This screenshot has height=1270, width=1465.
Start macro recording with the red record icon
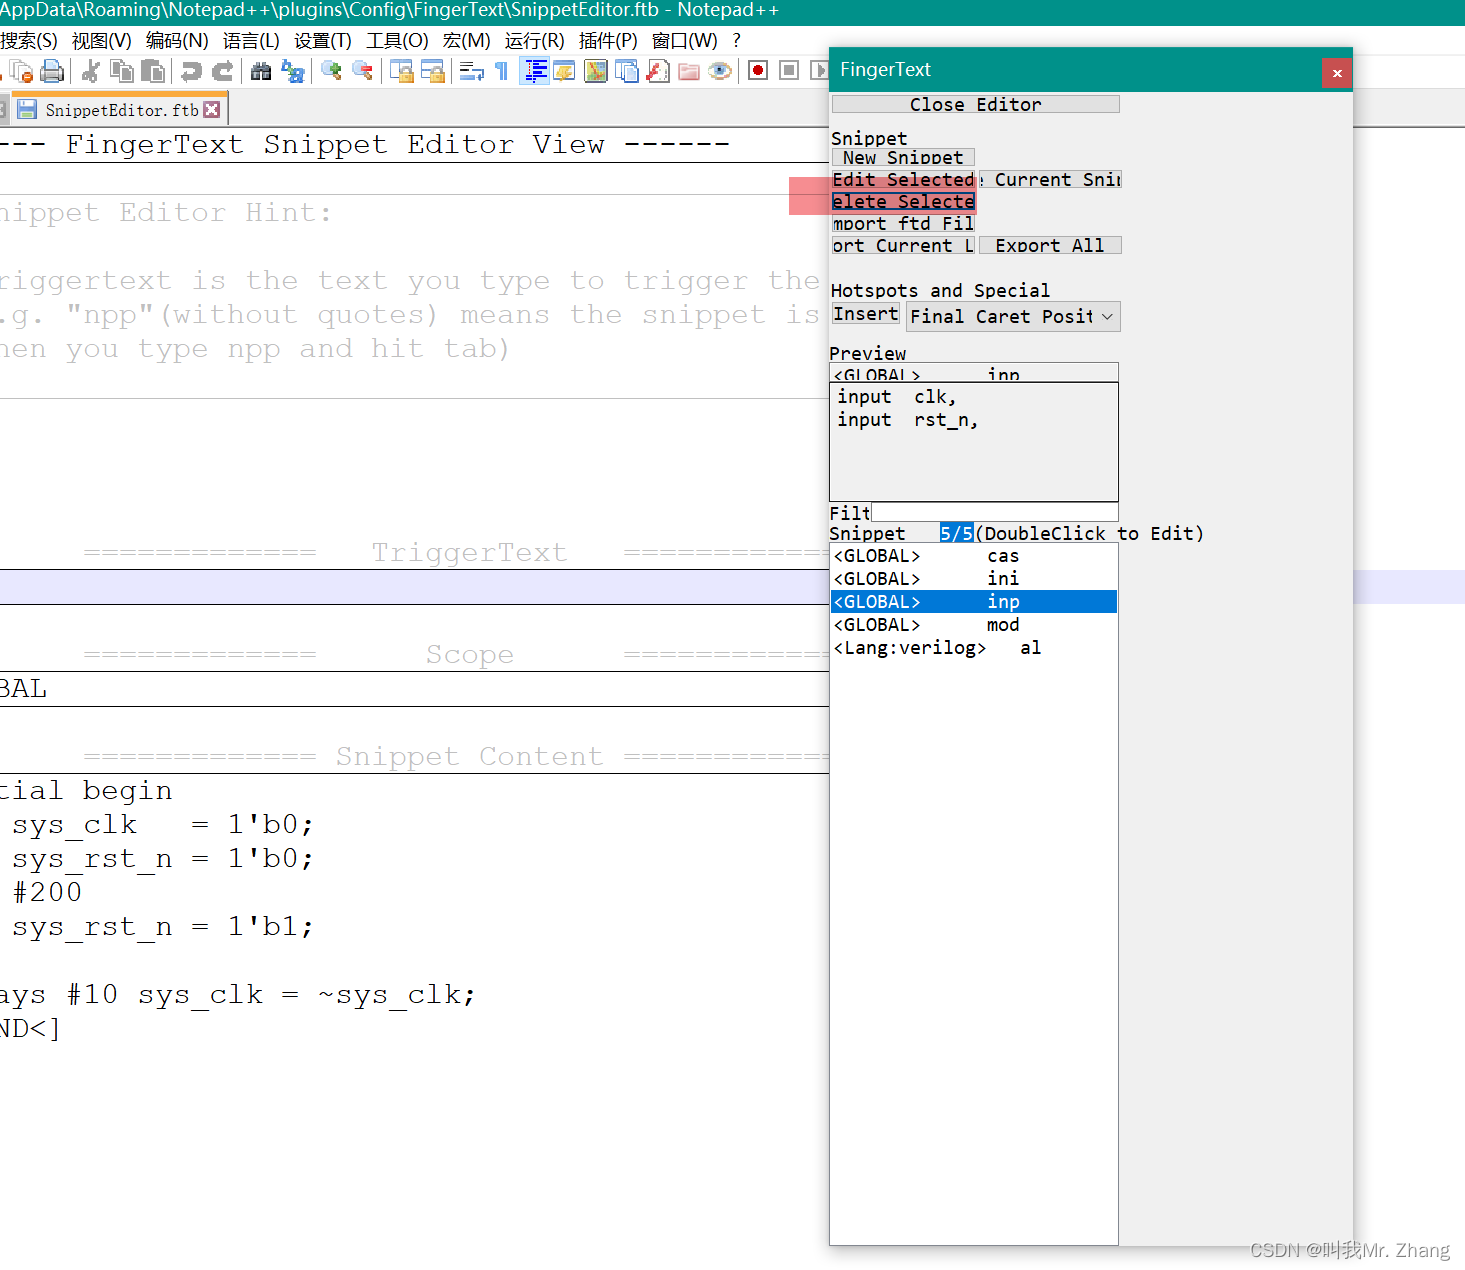[x=757, y=71]
